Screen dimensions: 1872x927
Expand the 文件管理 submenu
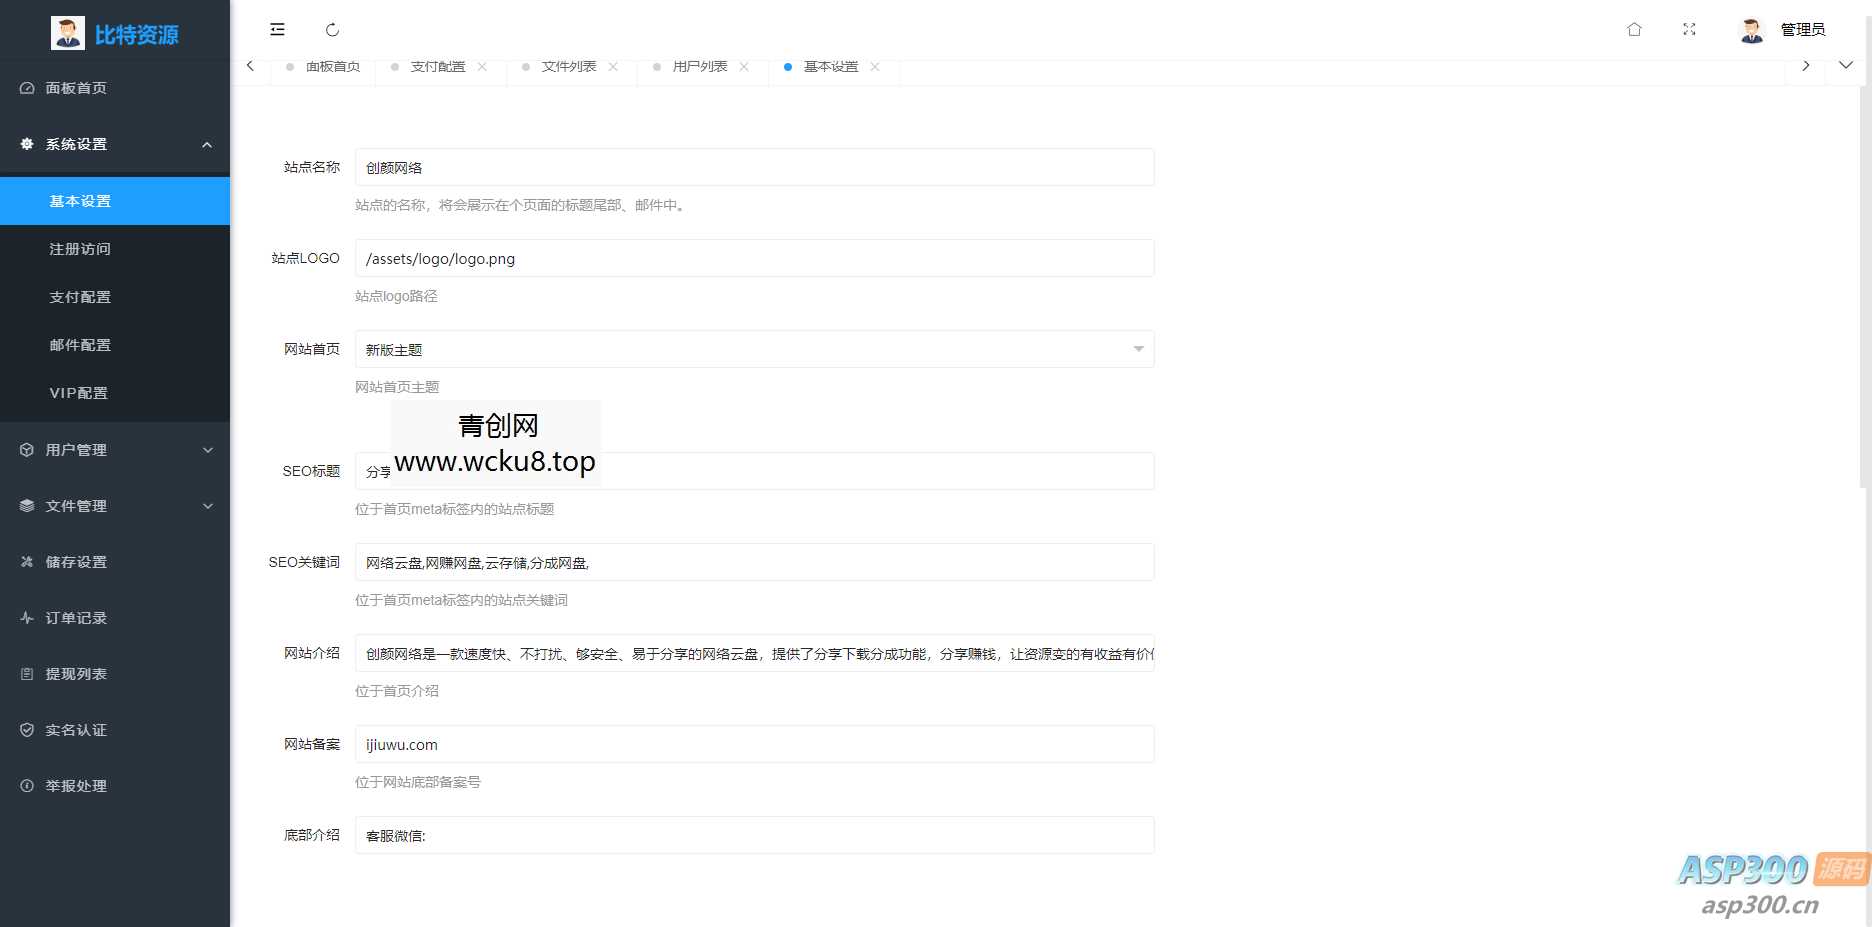(x=207, y=505)
